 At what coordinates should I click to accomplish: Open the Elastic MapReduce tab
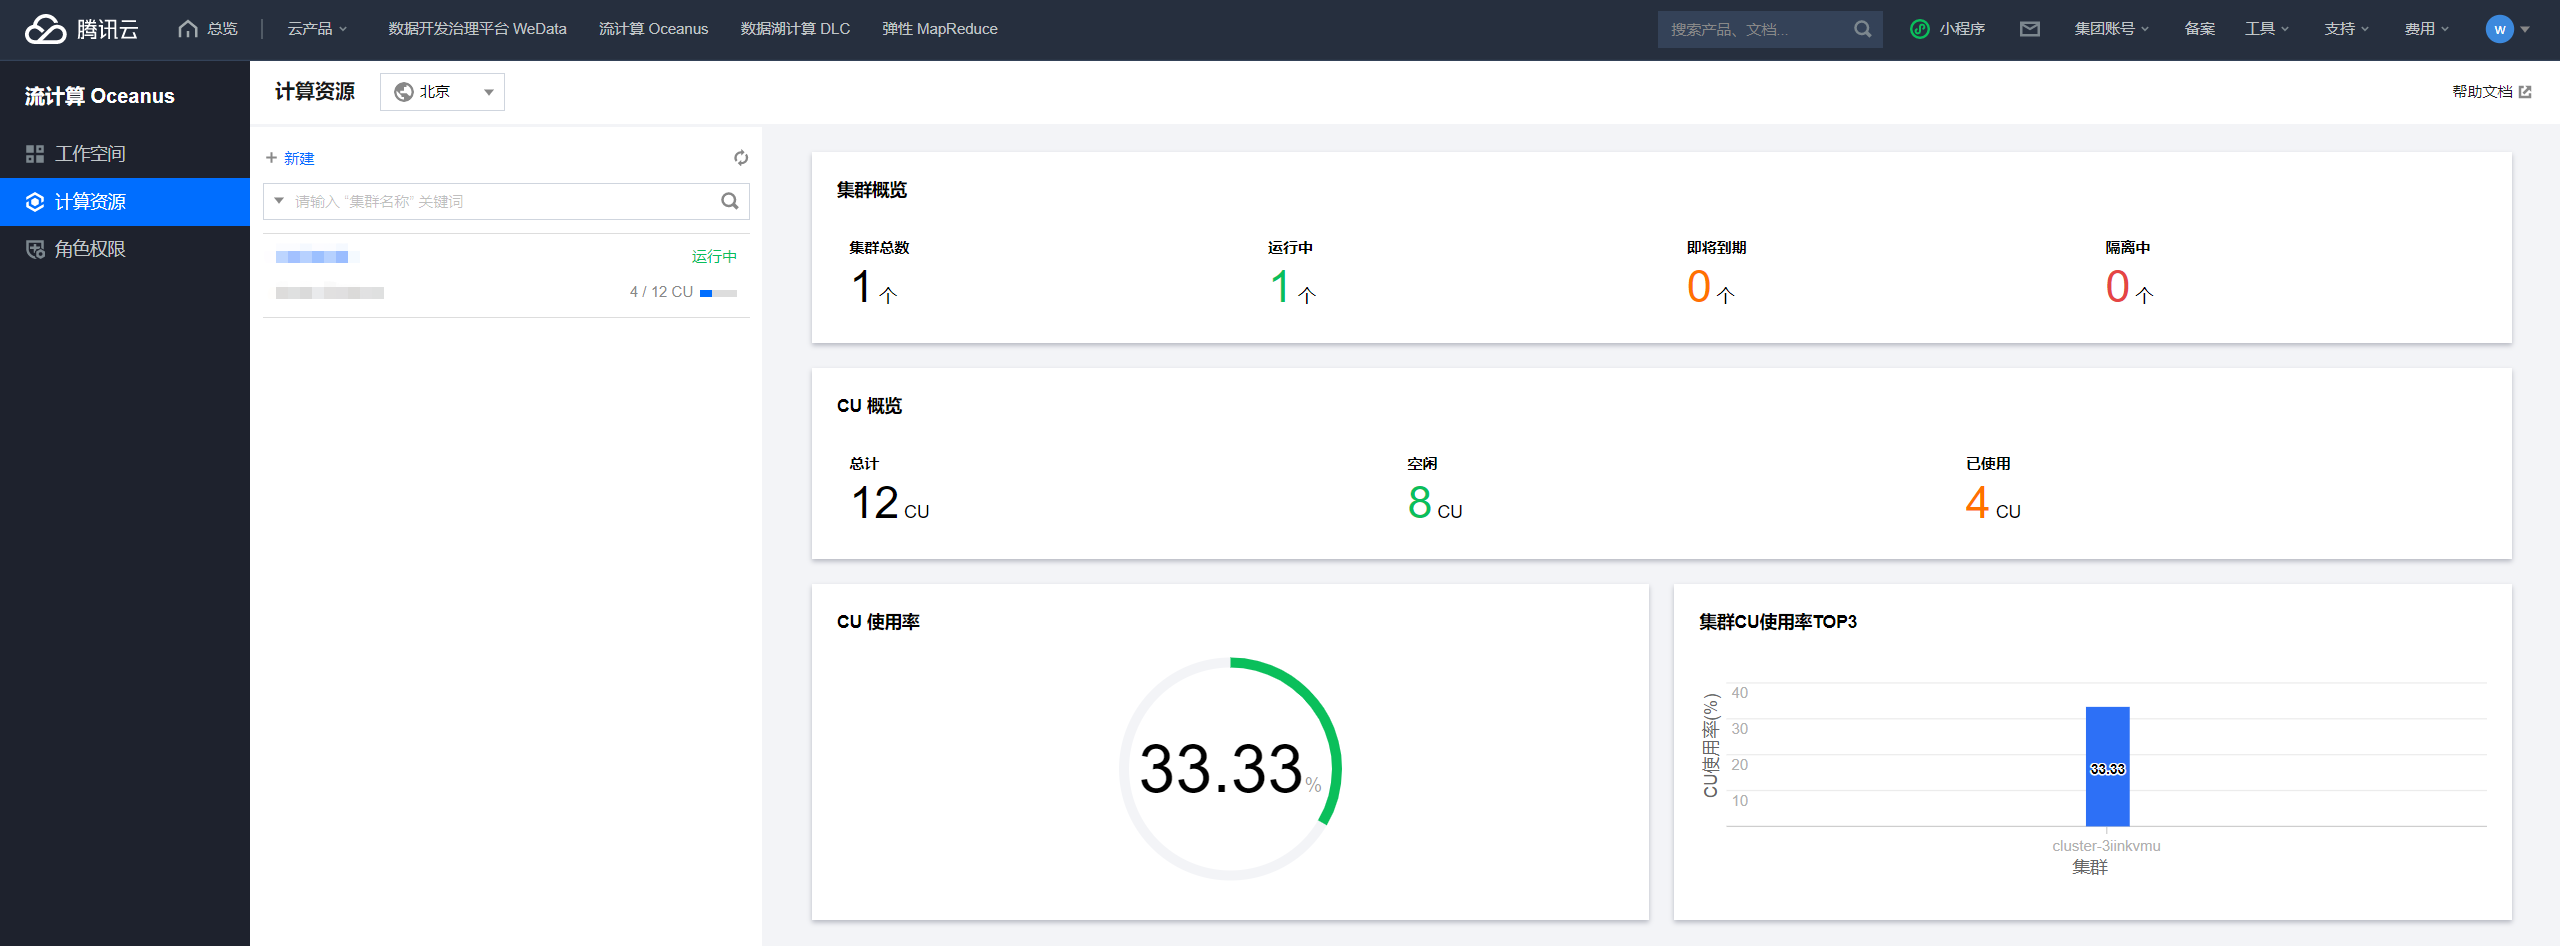(939, 29)
